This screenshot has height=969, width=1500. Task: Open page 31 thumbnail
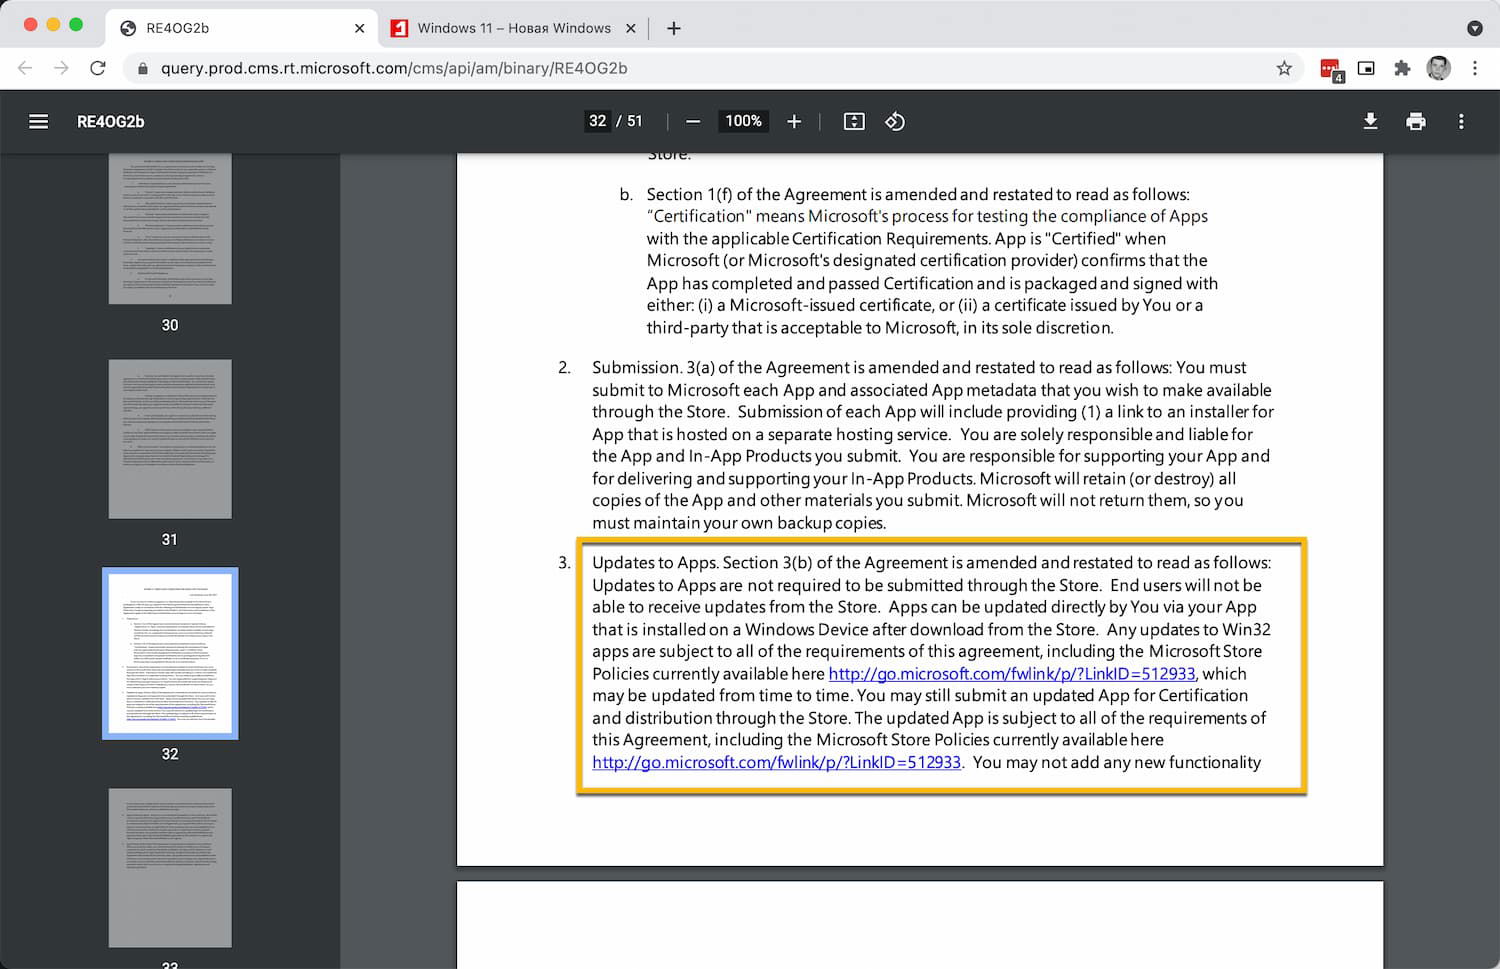[x=170, y=439]
